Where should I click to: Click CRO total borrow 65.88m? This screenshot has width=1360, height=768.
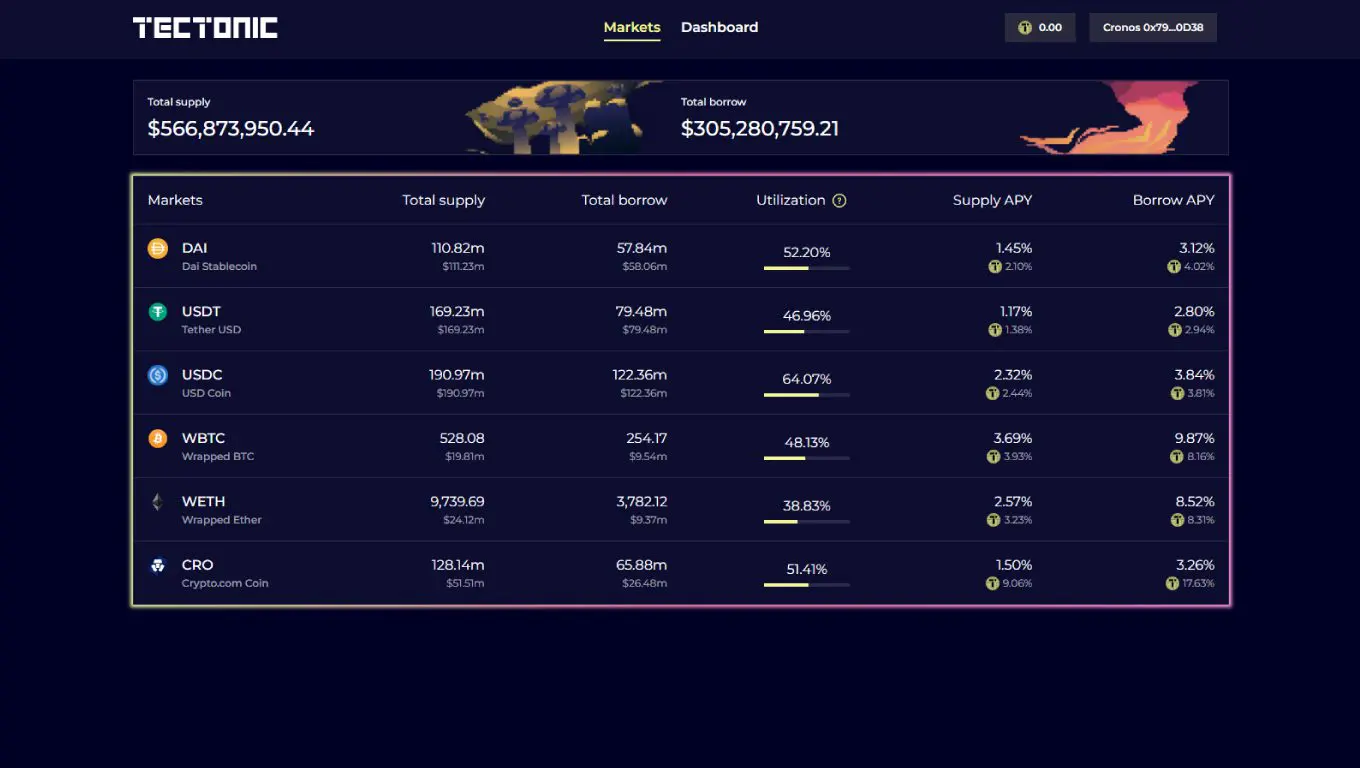pos(641,565)
